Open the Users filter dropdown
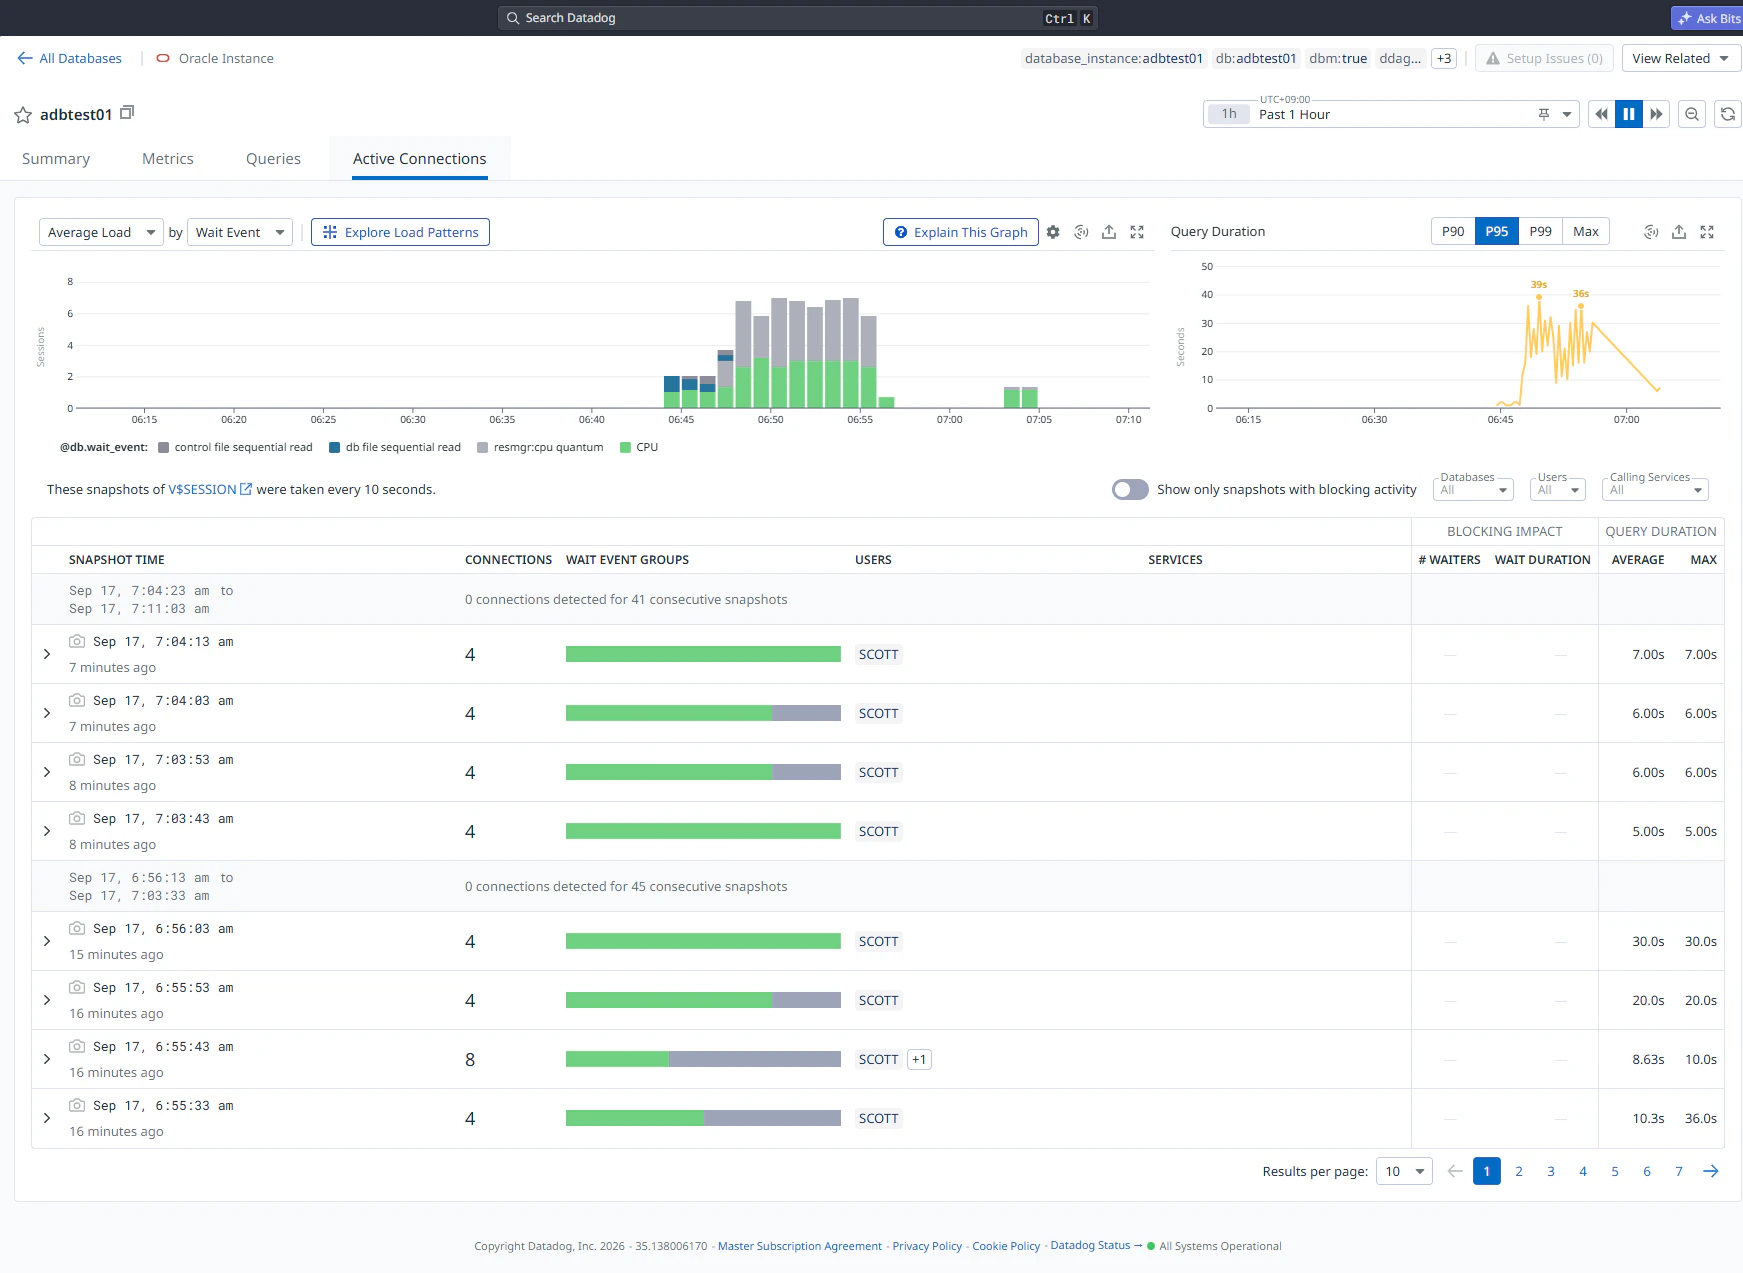Viewport: 1743px width, 1273px height. pyautogui.click(x=1558, y=489)
